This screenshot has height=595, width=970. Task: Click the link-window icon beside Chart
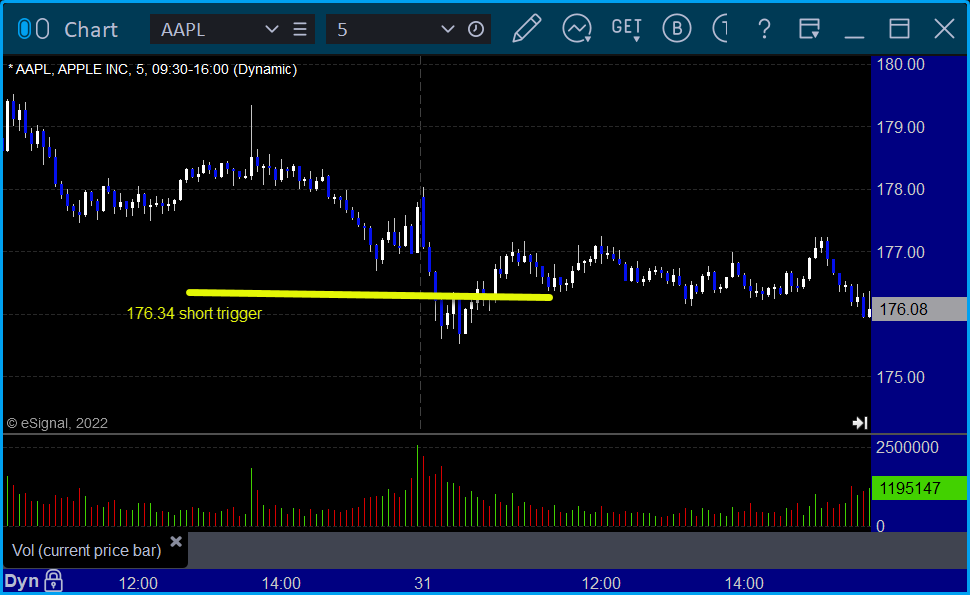coord(33,29)
